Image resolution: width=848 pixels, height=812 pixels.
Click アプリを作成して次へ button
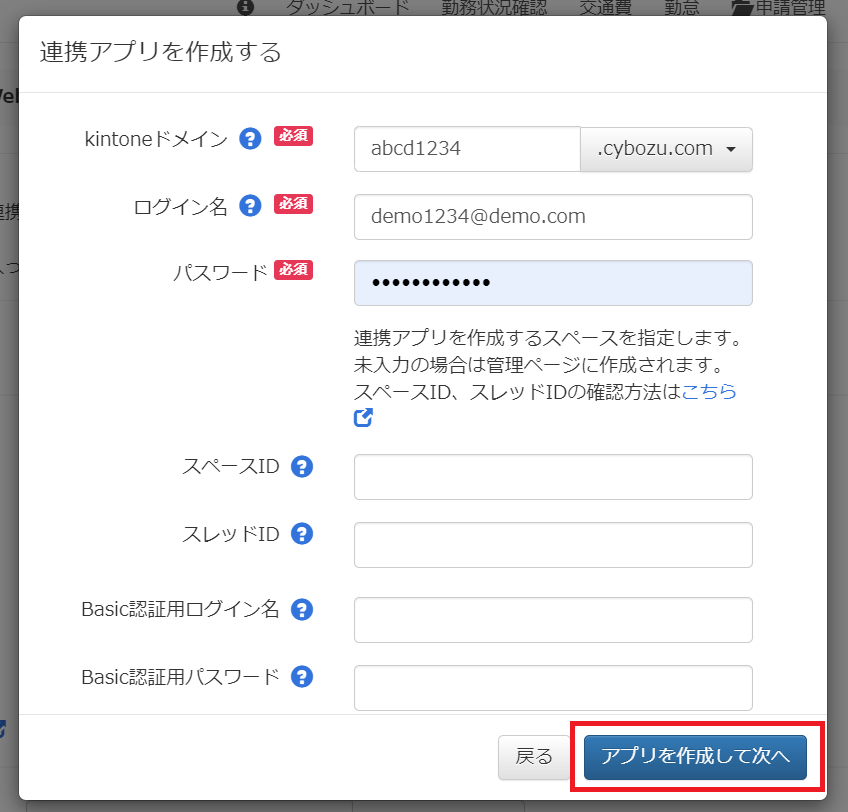(x=695, y=757)
